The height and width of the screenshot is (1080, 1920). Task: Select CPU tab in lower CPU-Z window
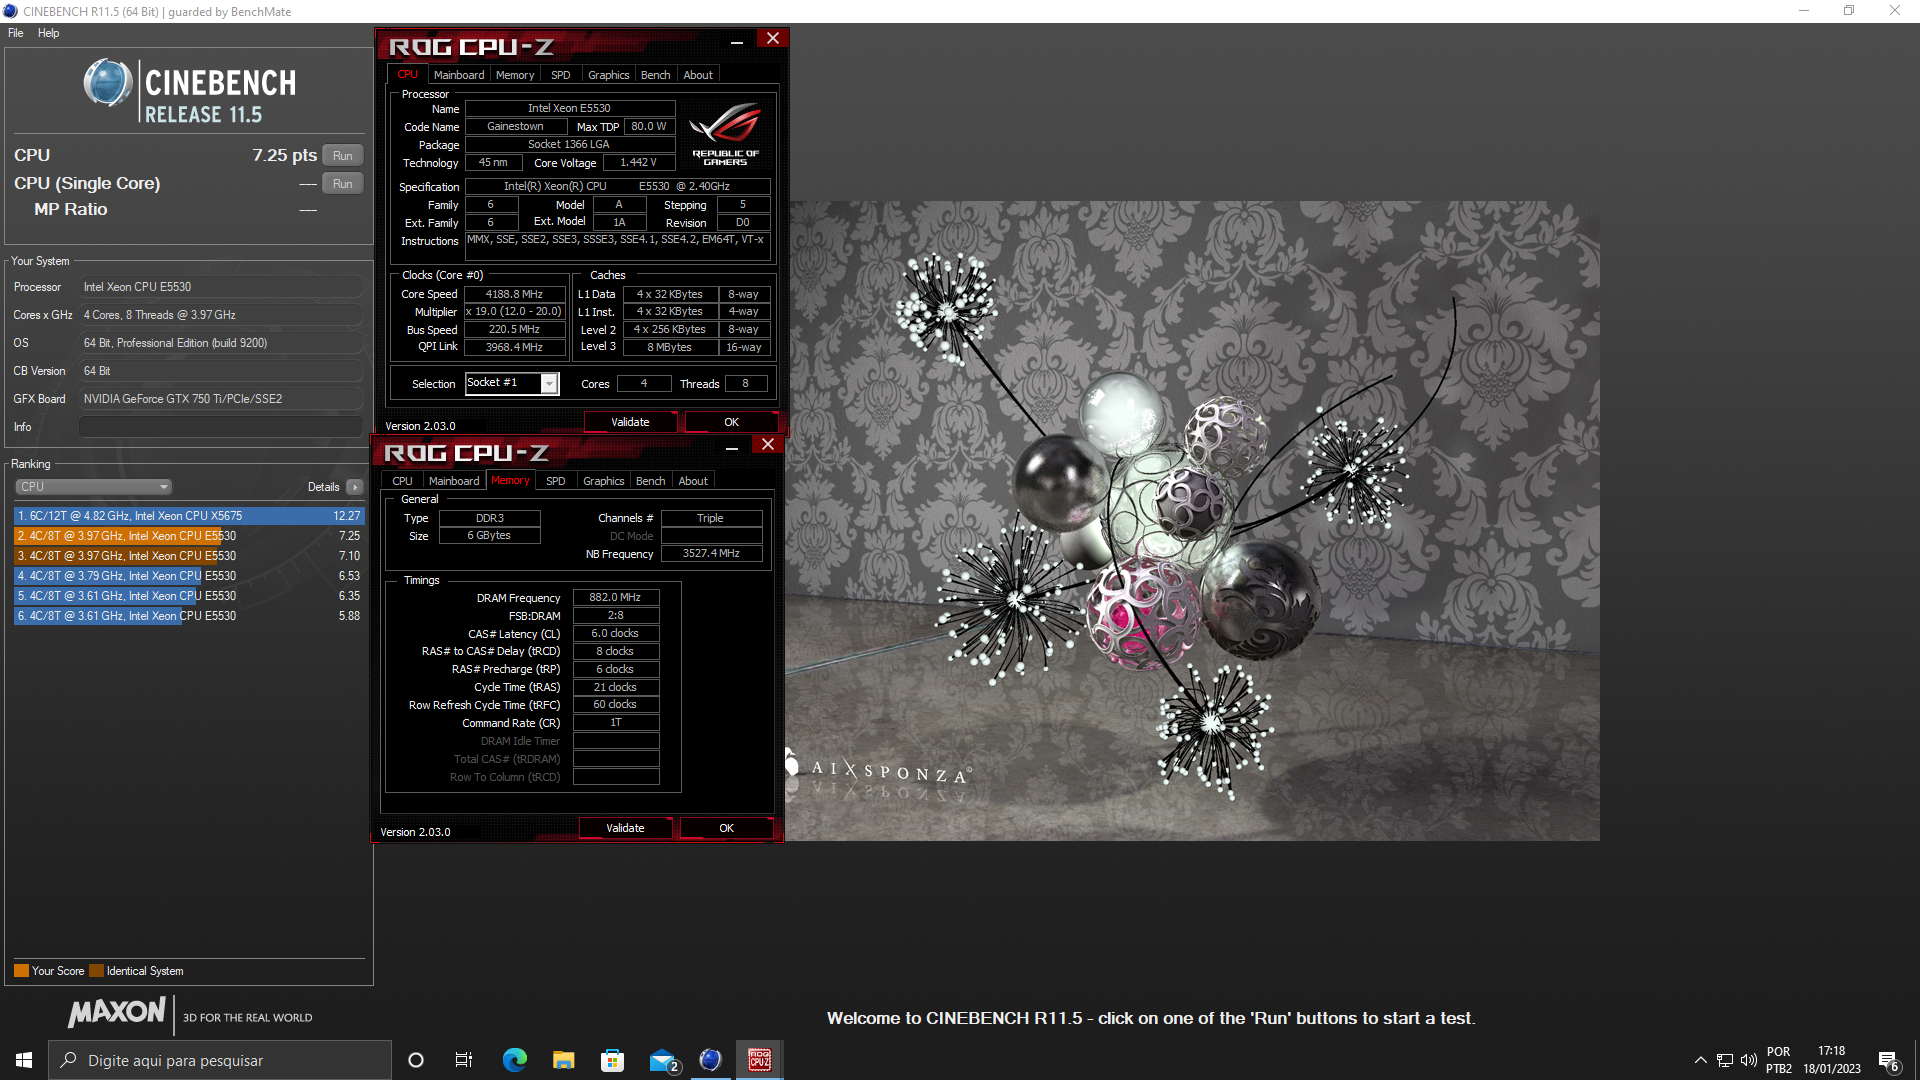402,481
